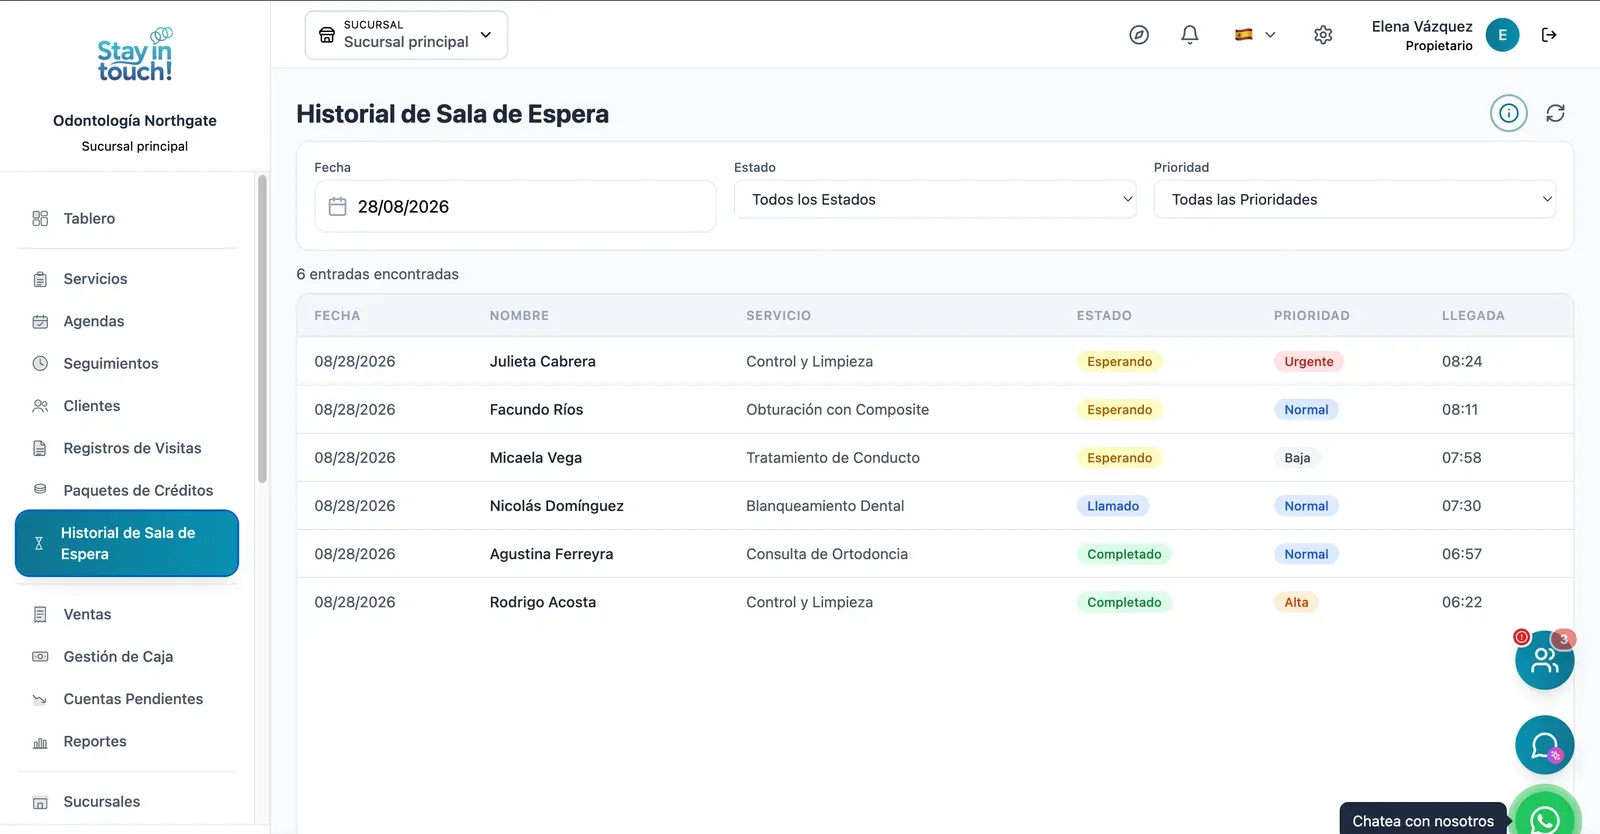
Task: Open the settings gear icon
Action: tap(1323, 35)
